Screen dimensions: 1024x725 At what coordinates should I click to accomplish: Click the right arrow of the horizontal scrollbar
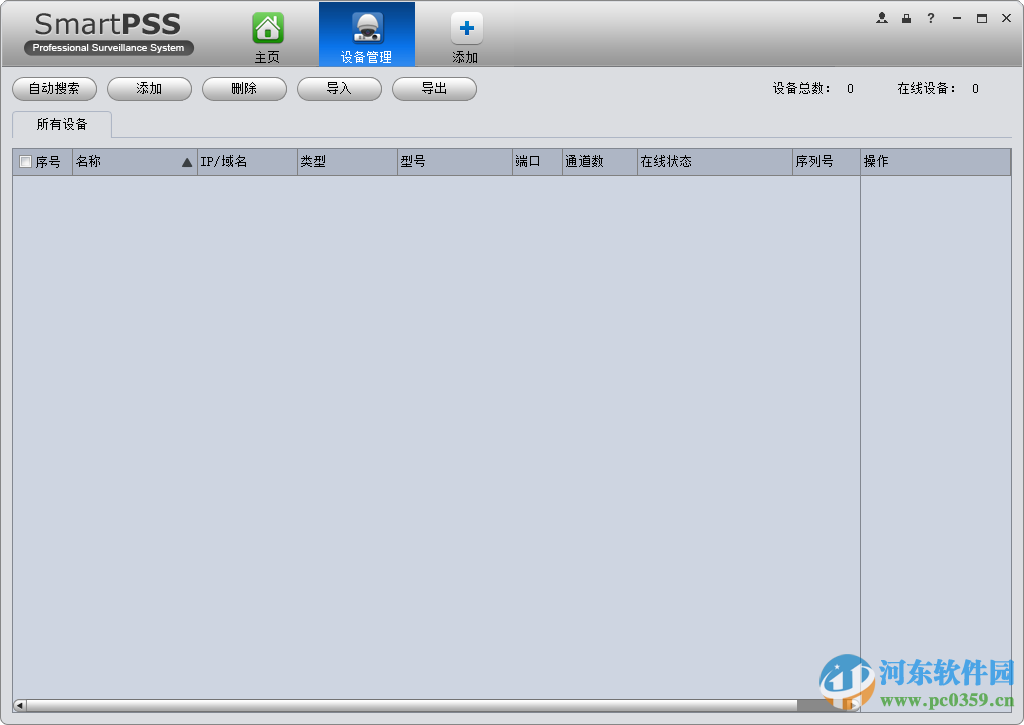point(856,704)
